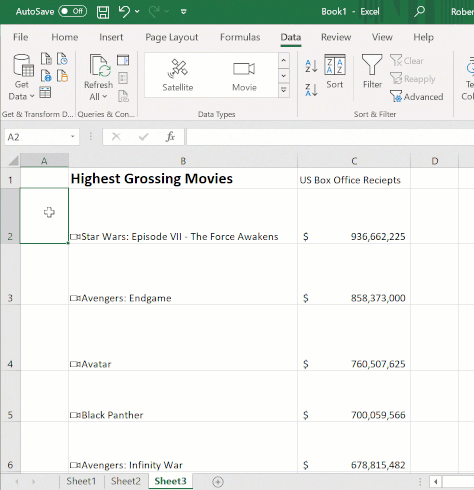Click the Avatar movie cell

point(183,337)
